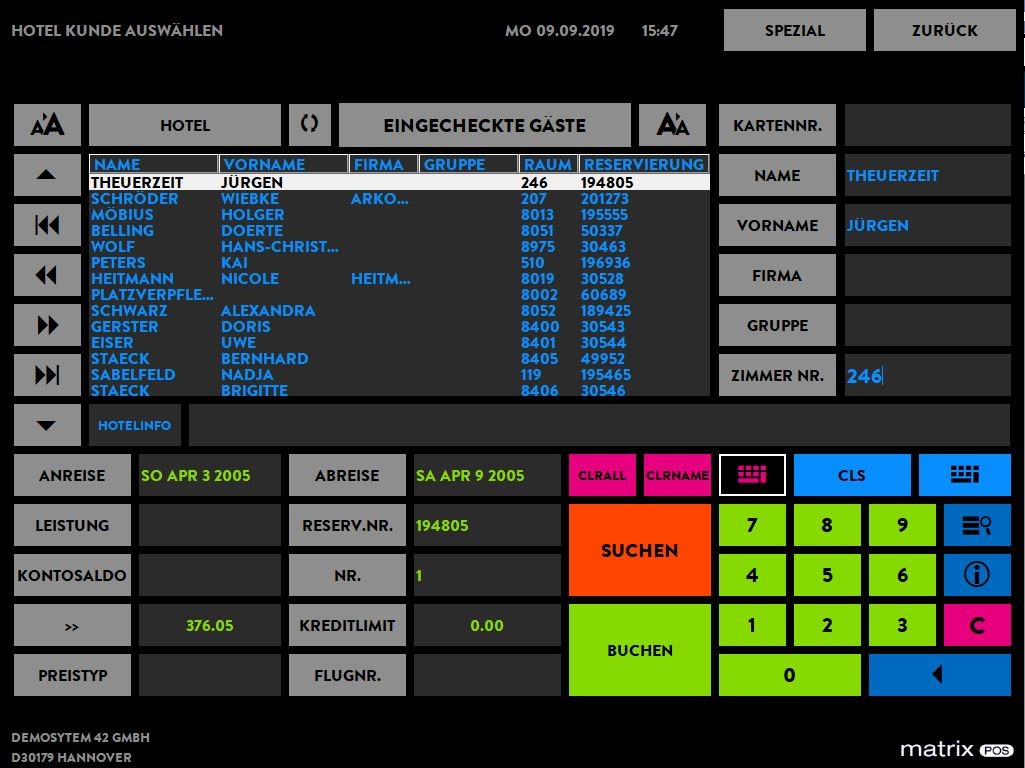Screen dimensions: 1025x768
Task: Toggle the blue keypad layout icon
Action: tap(964, 475)
